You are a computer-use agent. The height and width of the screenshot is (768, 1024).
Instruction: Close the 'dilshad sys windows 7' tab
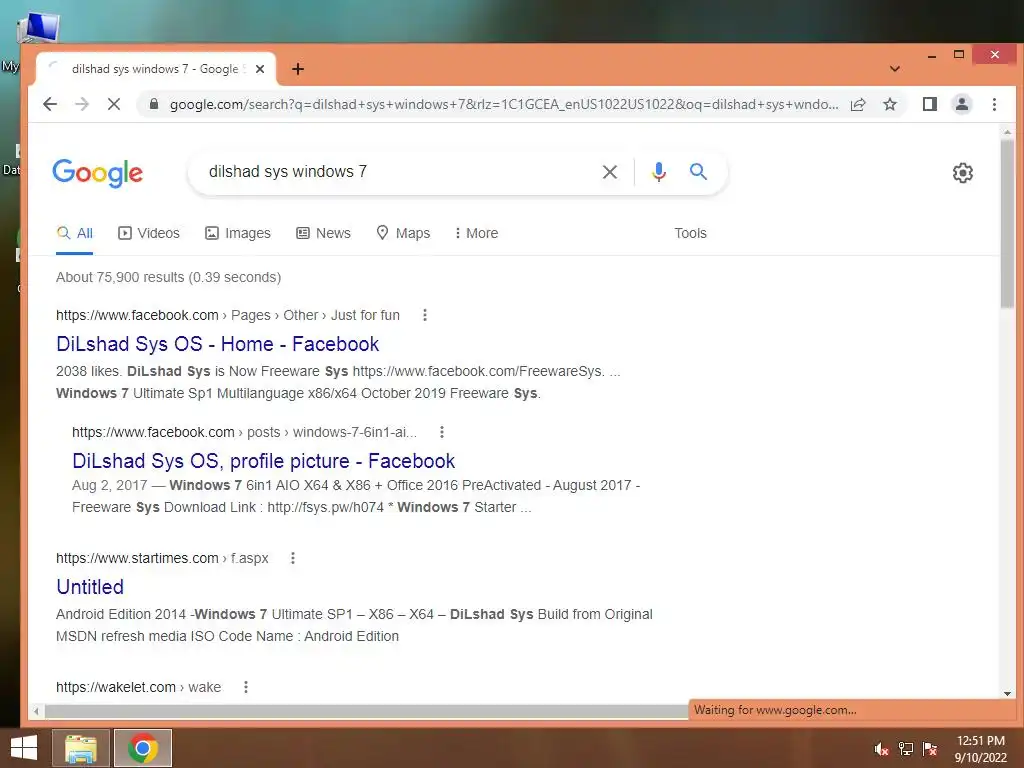pyautogui.click(x=260, y=69)
